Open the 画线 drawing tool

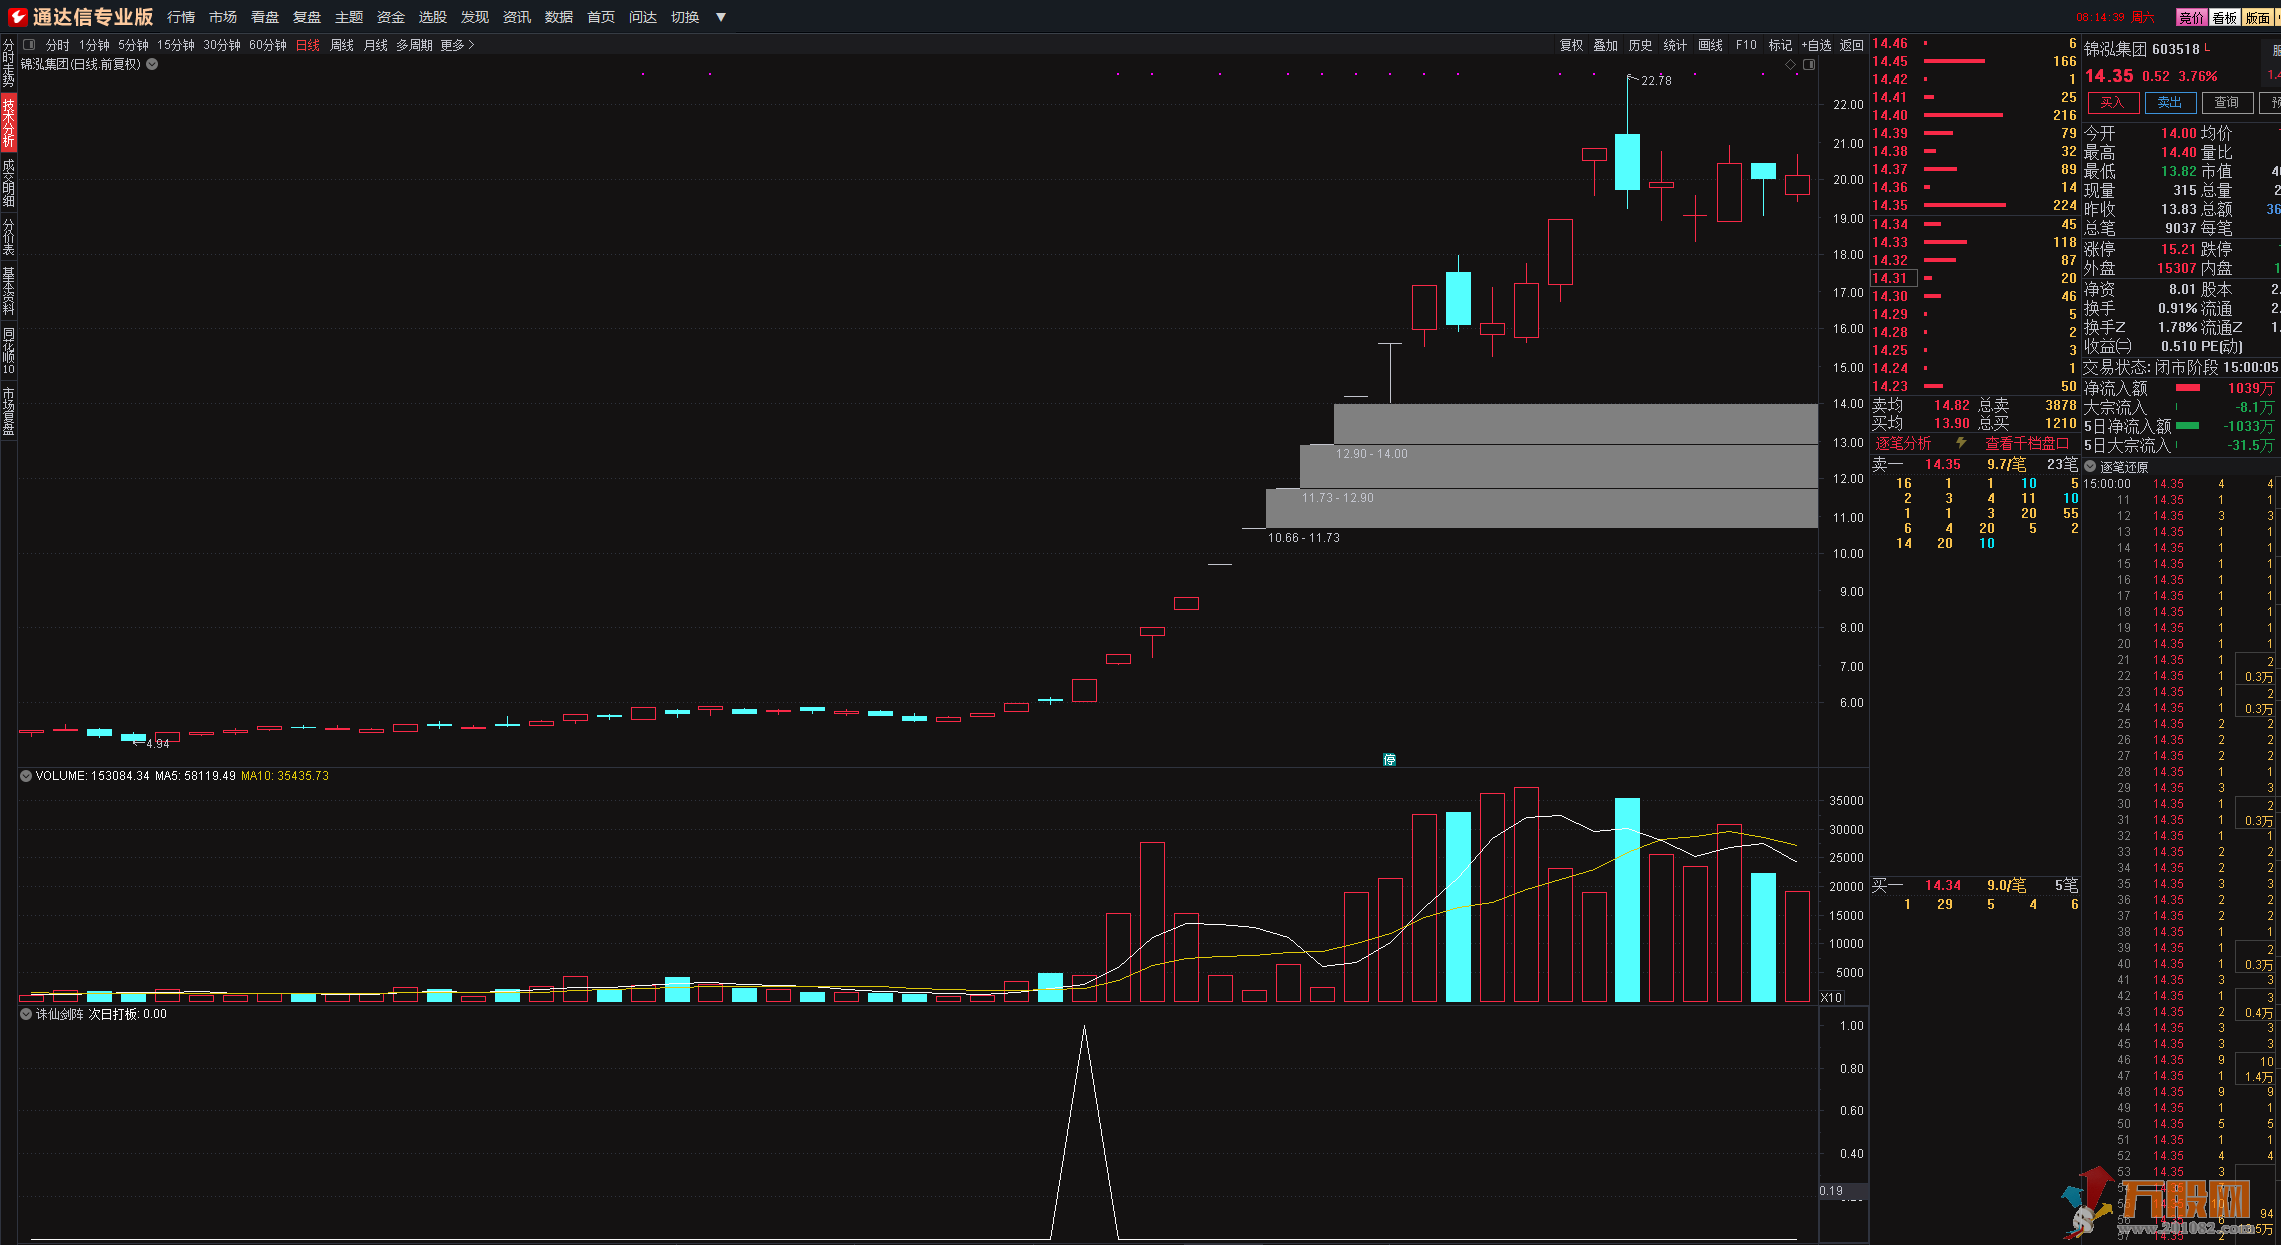(x=1710, y=45)
